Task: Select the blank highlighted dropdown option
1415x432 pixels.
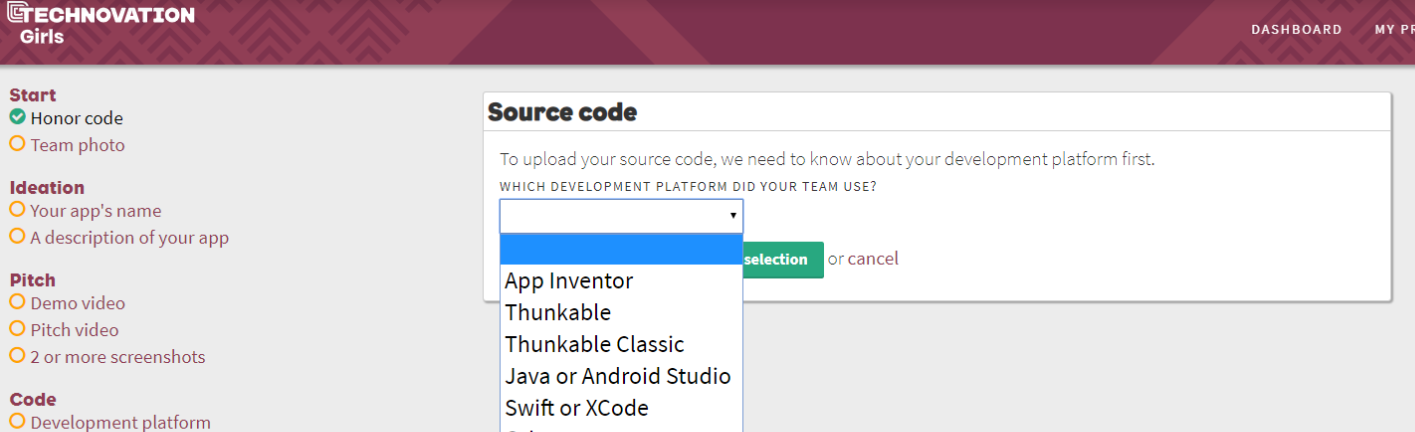Action: [620, 249]
